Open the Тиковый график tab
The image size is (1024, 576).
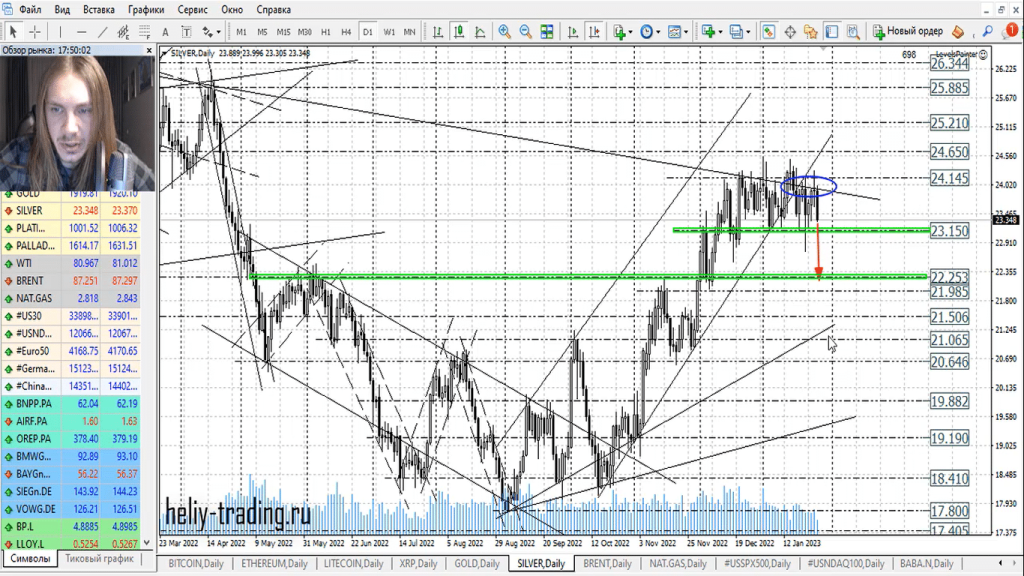100,559
